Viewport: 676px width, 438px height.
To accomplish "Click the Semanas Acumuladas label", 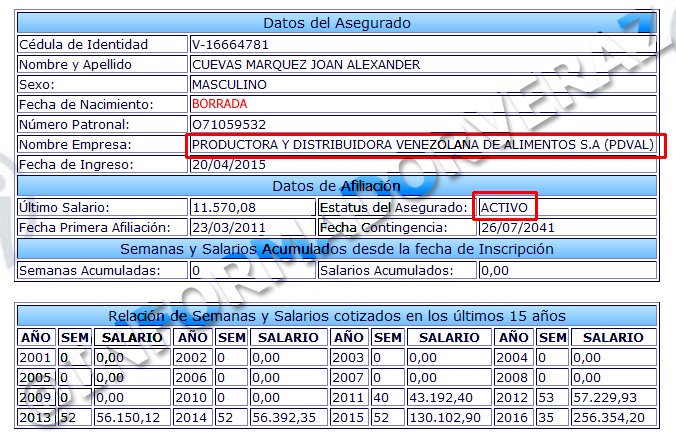I will click(90, 271).
